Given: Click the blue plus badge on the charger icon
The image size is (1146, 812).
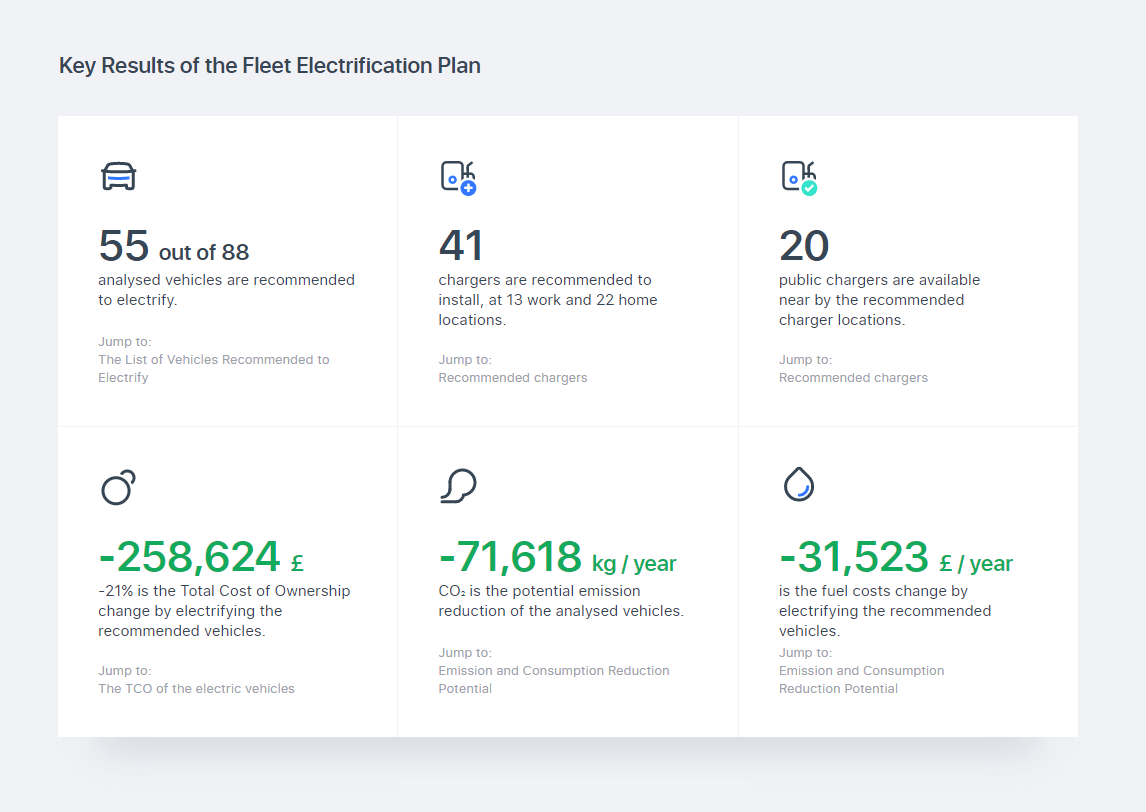Looking at the screenshot, I should (468, 188).
